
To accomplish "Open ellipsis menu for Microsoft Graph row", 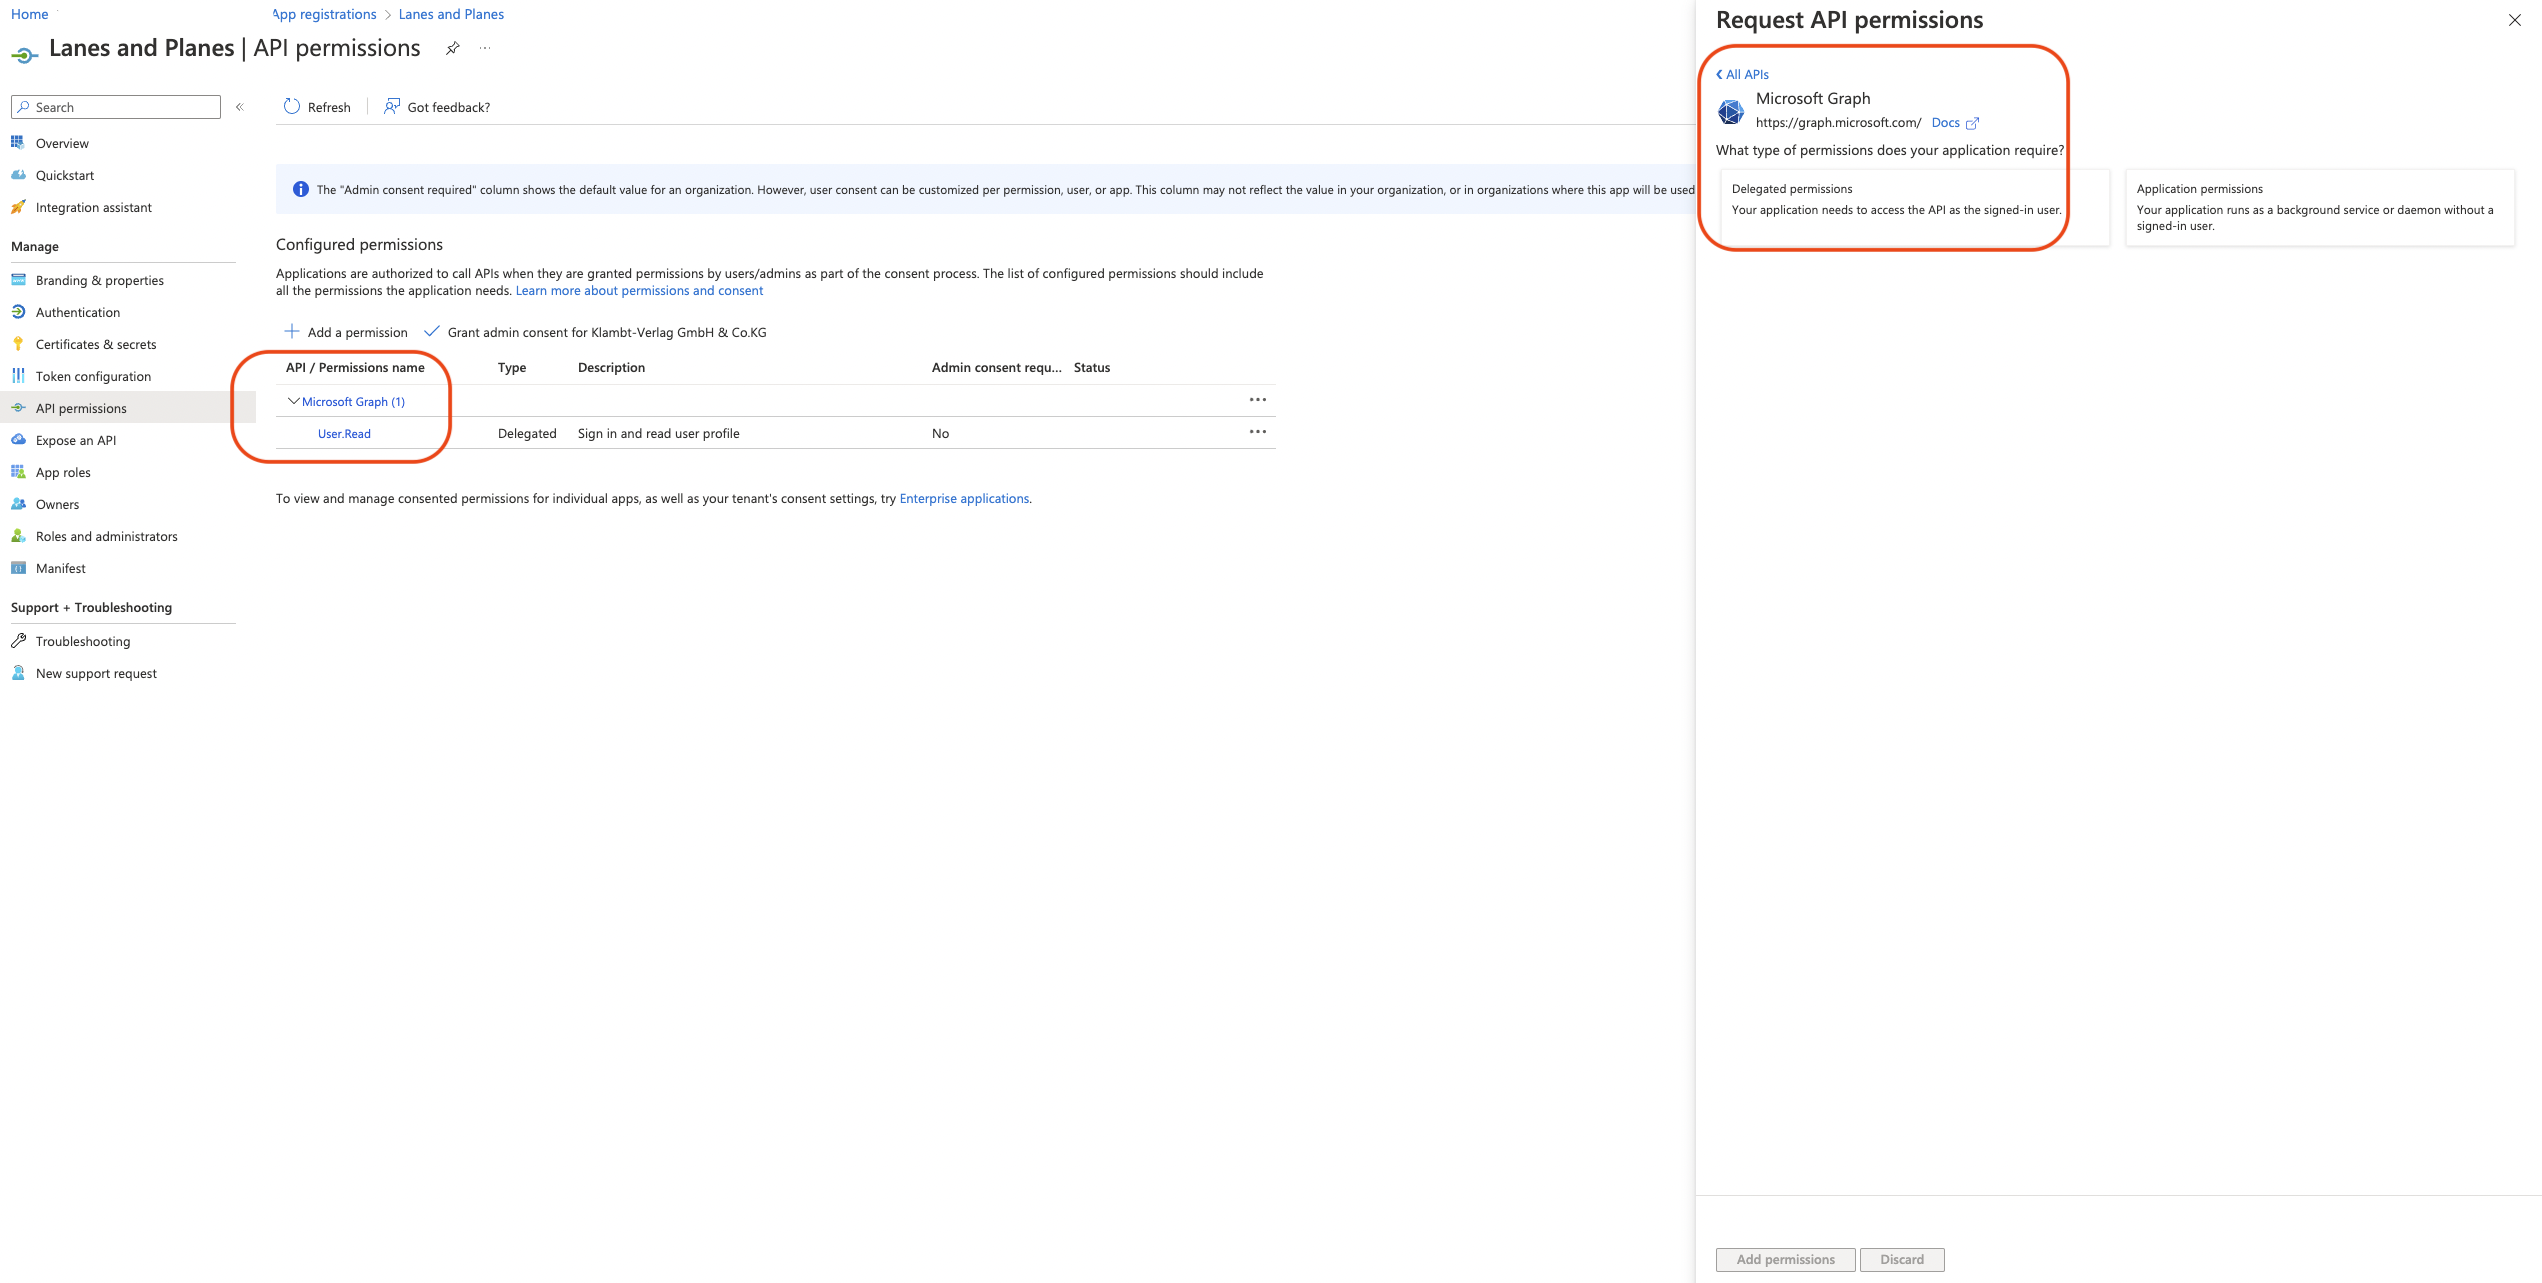I will (x=1258, y=400).
